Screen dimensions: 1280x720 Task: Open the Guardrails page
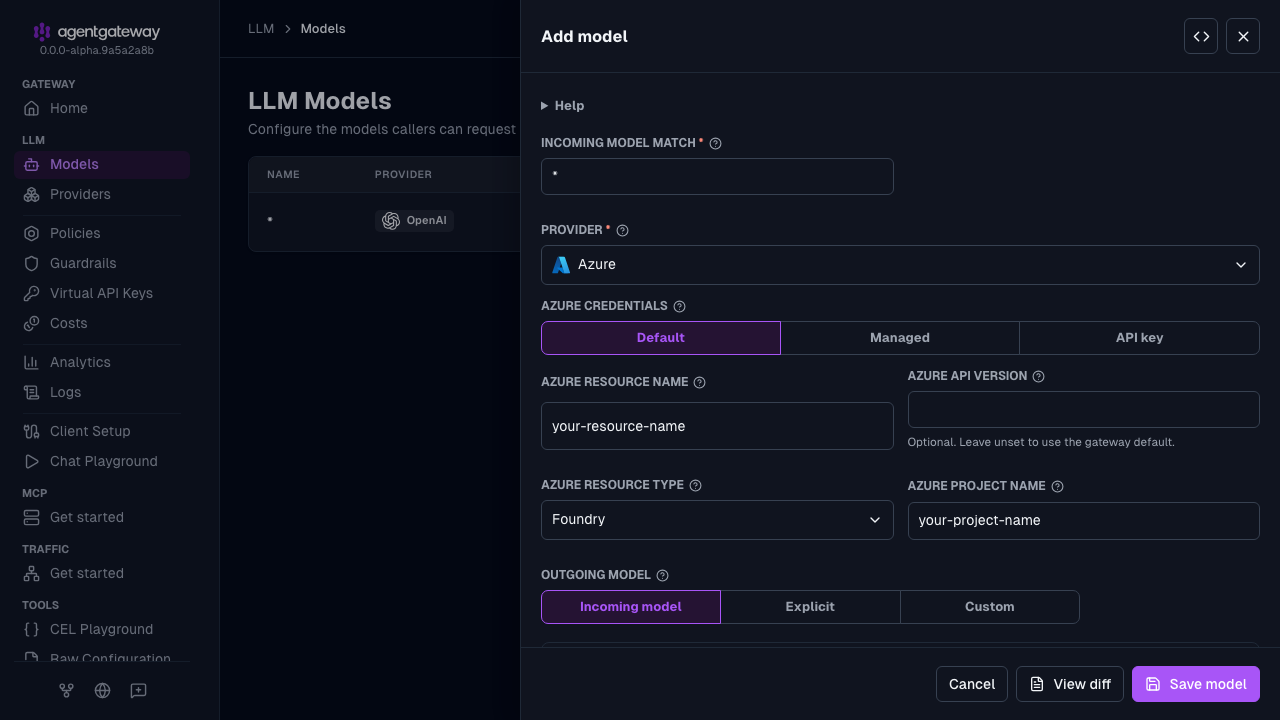tap(102, 263)
